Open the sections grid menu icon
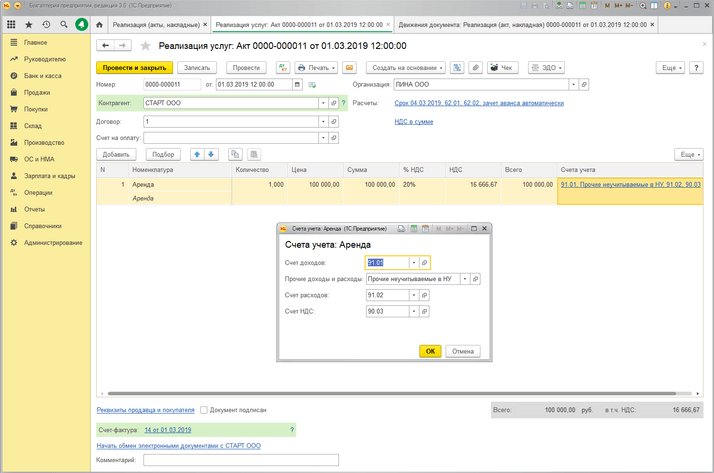 pyautogui.click(x=11, y=23)
